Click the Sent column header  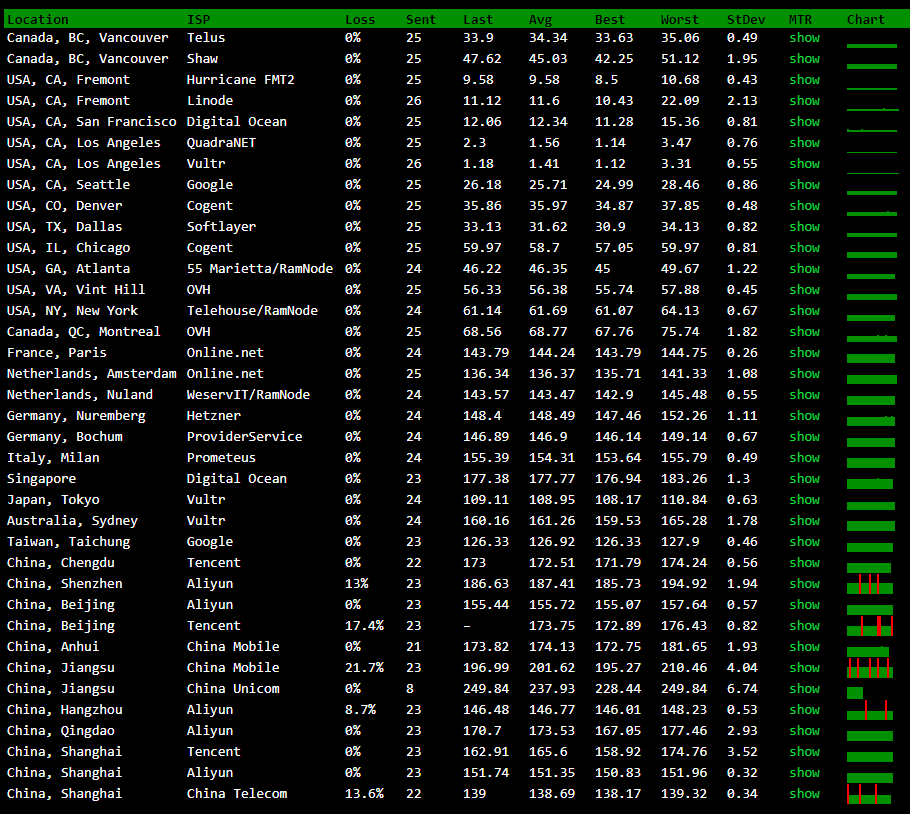tap(421, 20)
